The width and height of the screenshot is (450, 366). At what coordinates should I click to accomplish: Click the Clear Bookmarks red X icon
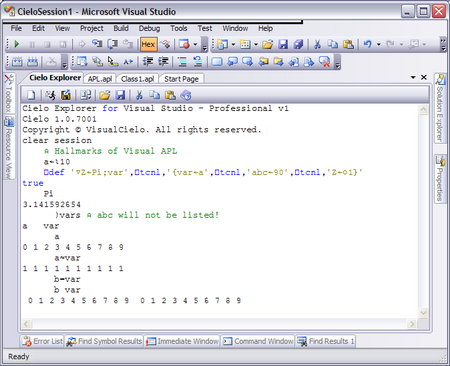pos(324,61)
